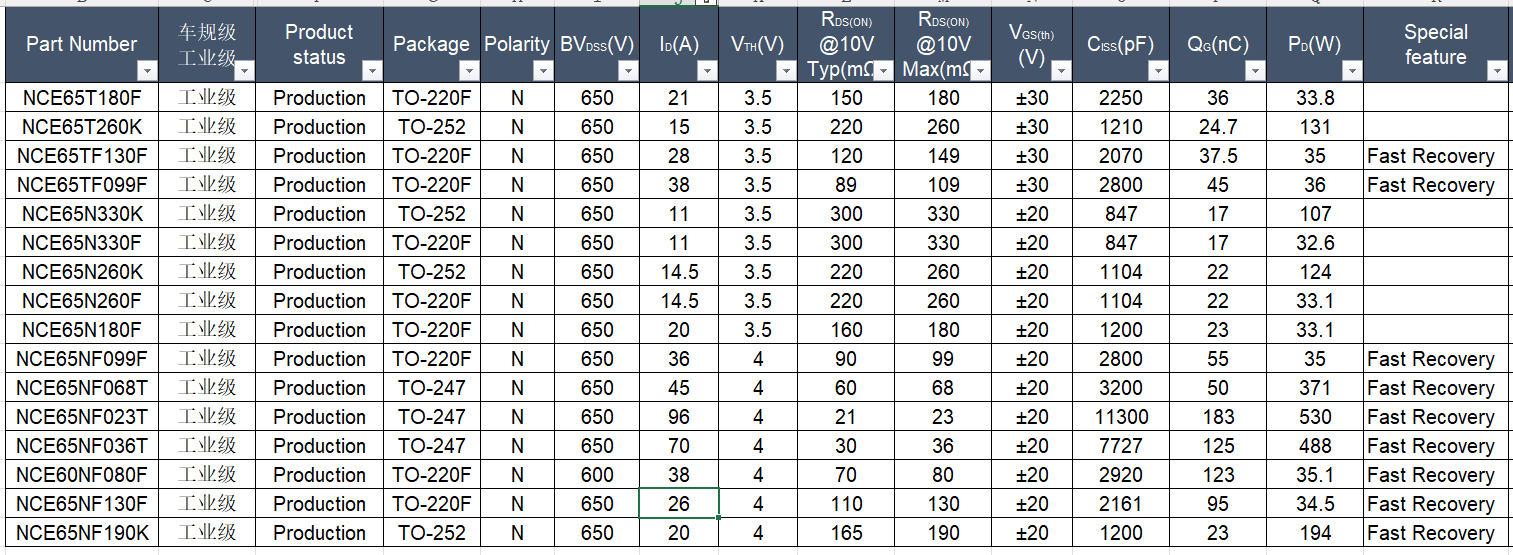Open the RDS(ON) Typ column filter dropdown
Viewport: 1513px width, 555px height.
(x=883, y=71)
